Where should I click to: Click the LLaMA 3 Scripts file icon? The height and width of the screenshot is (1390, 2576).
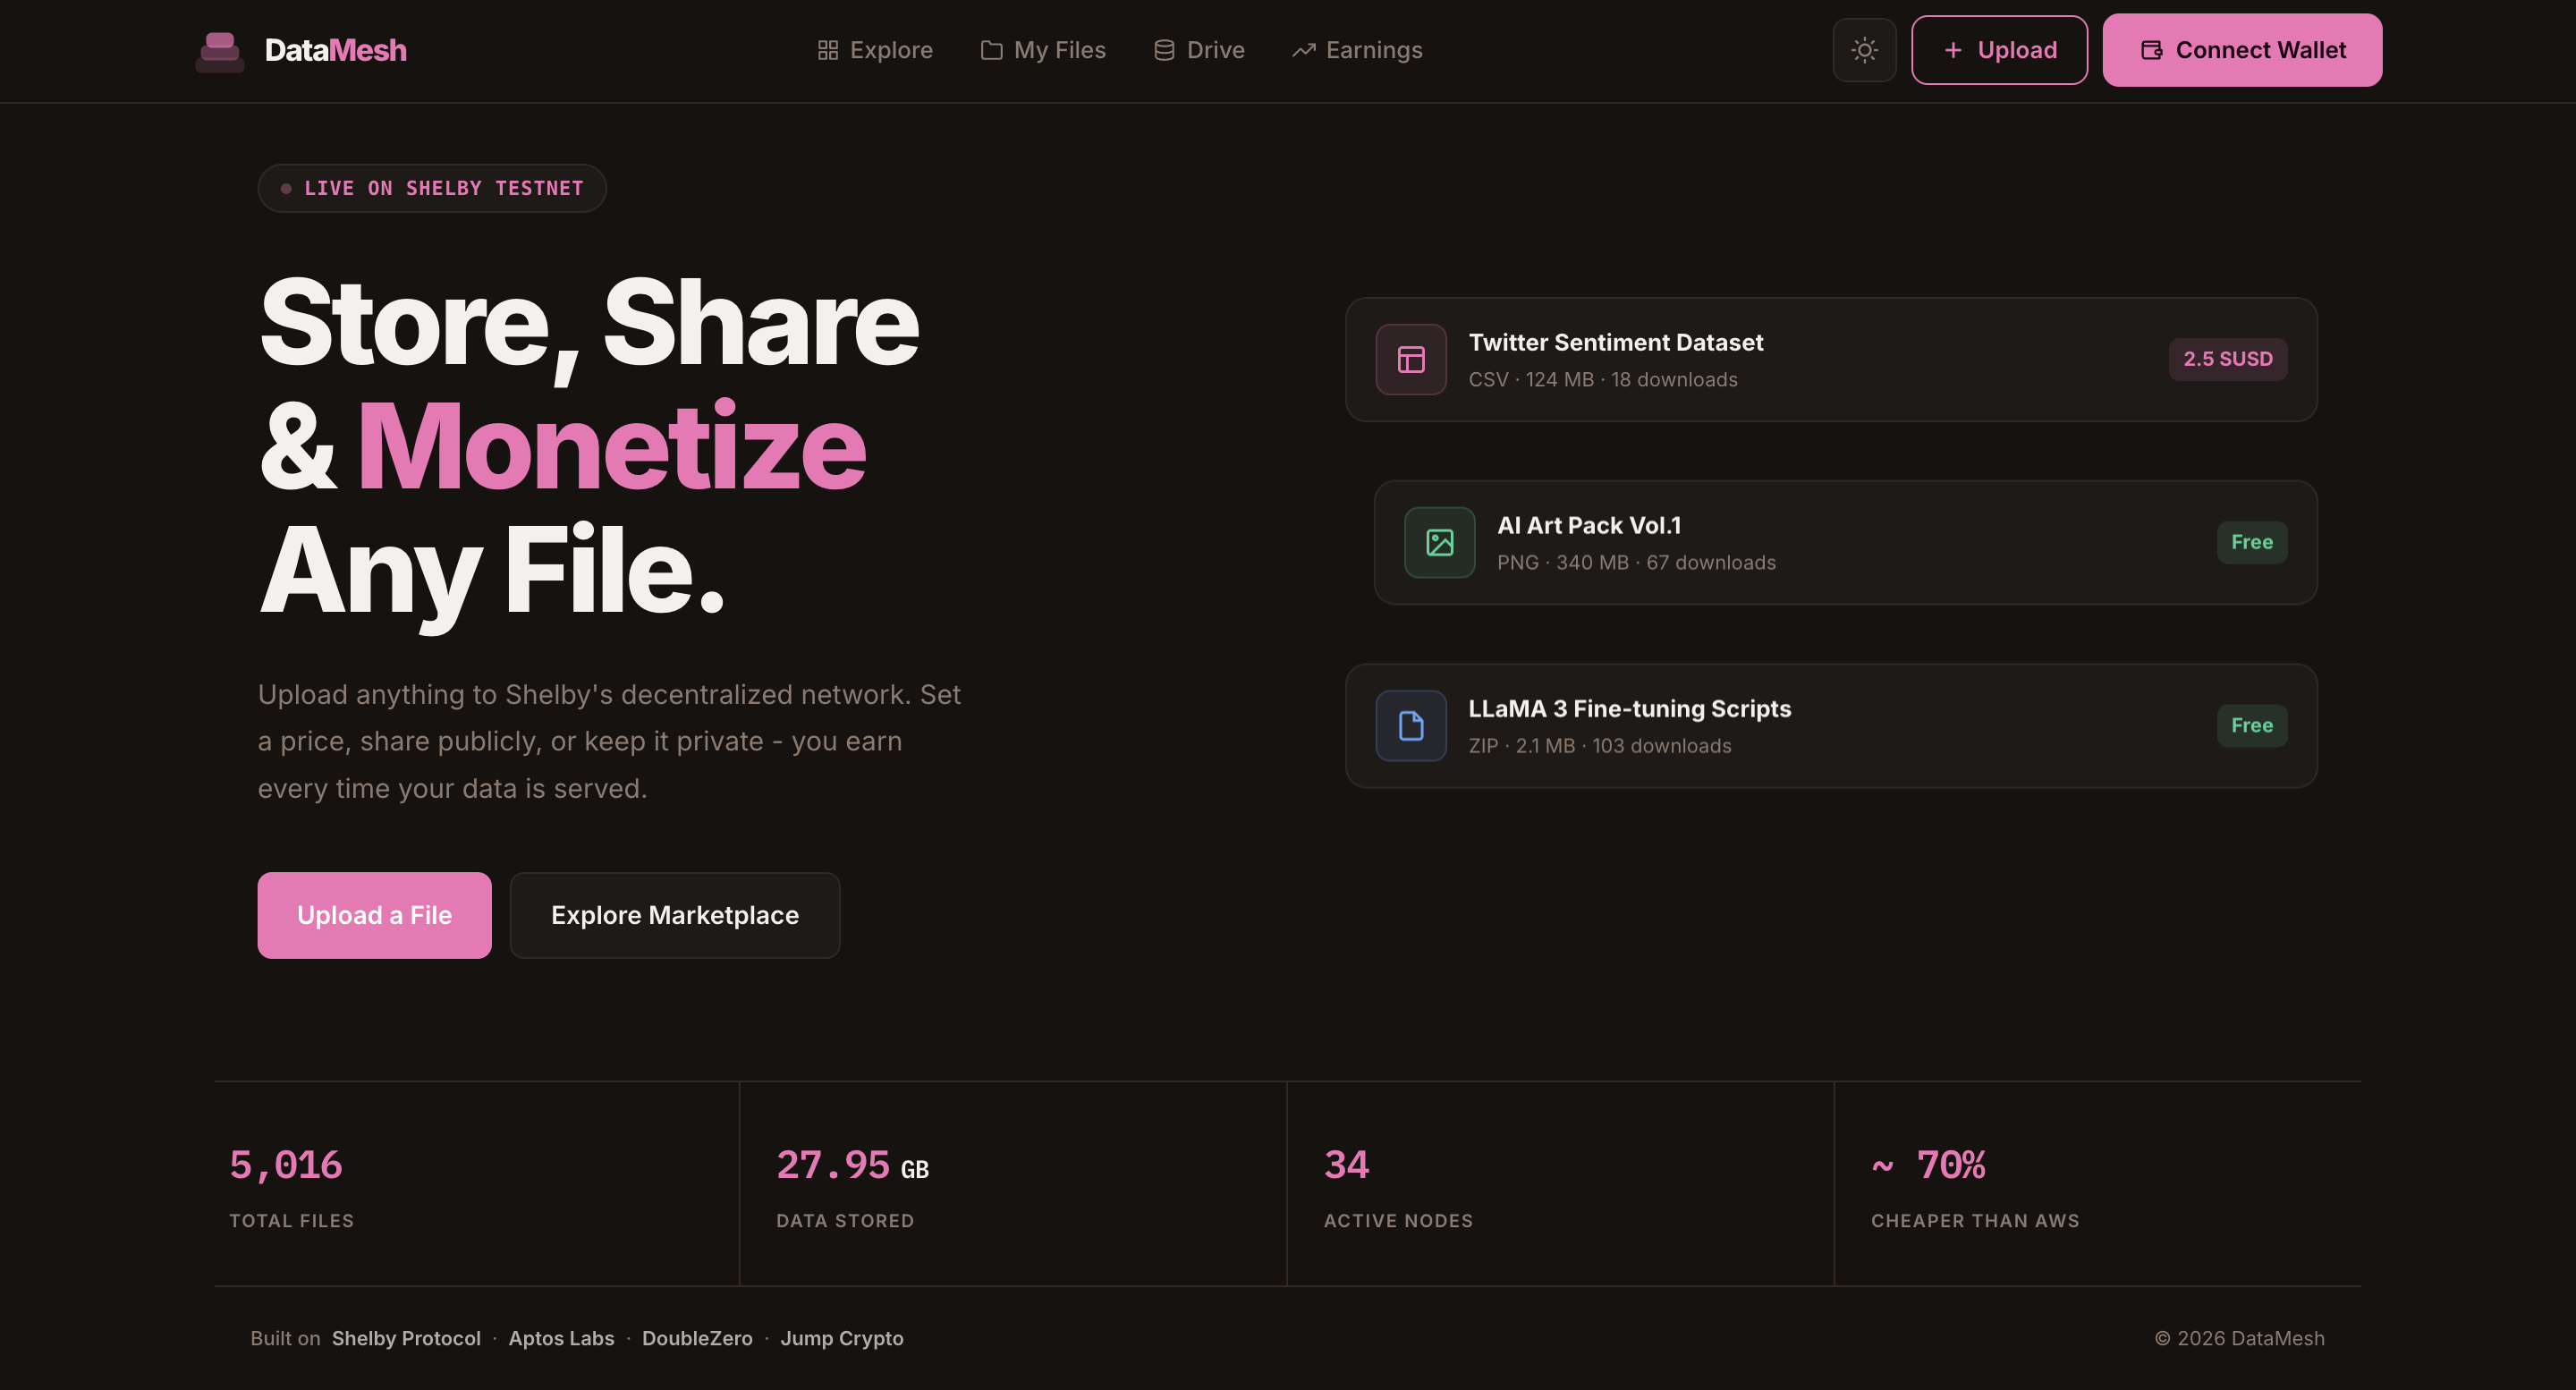pyautogui.click(x=1410, y=726)
